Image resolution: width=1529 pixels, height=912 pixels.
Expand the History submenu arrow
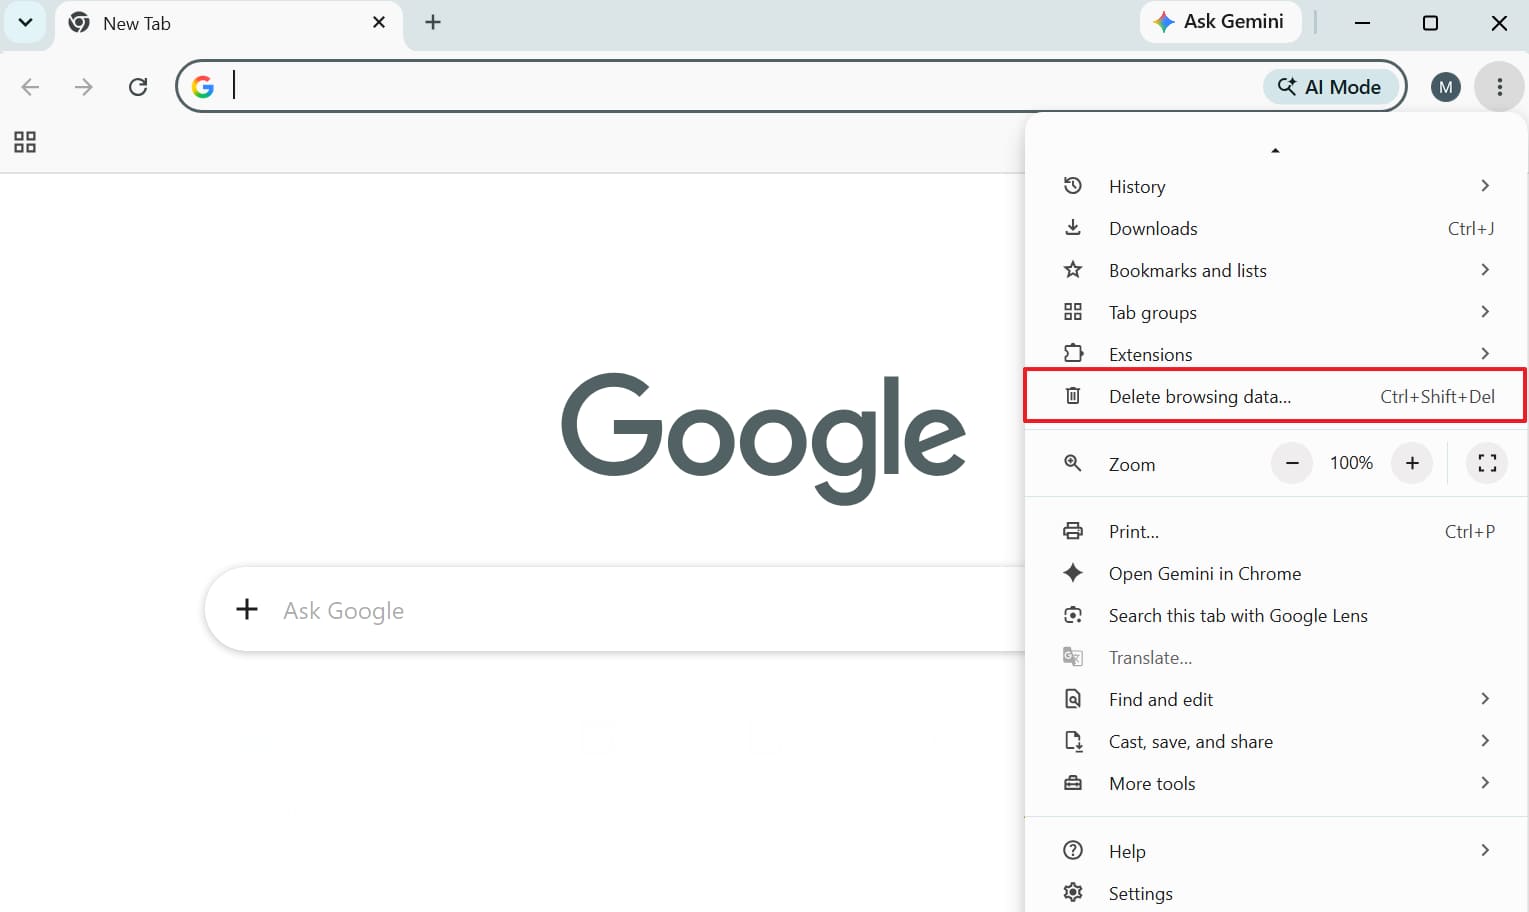[1485, 186]
